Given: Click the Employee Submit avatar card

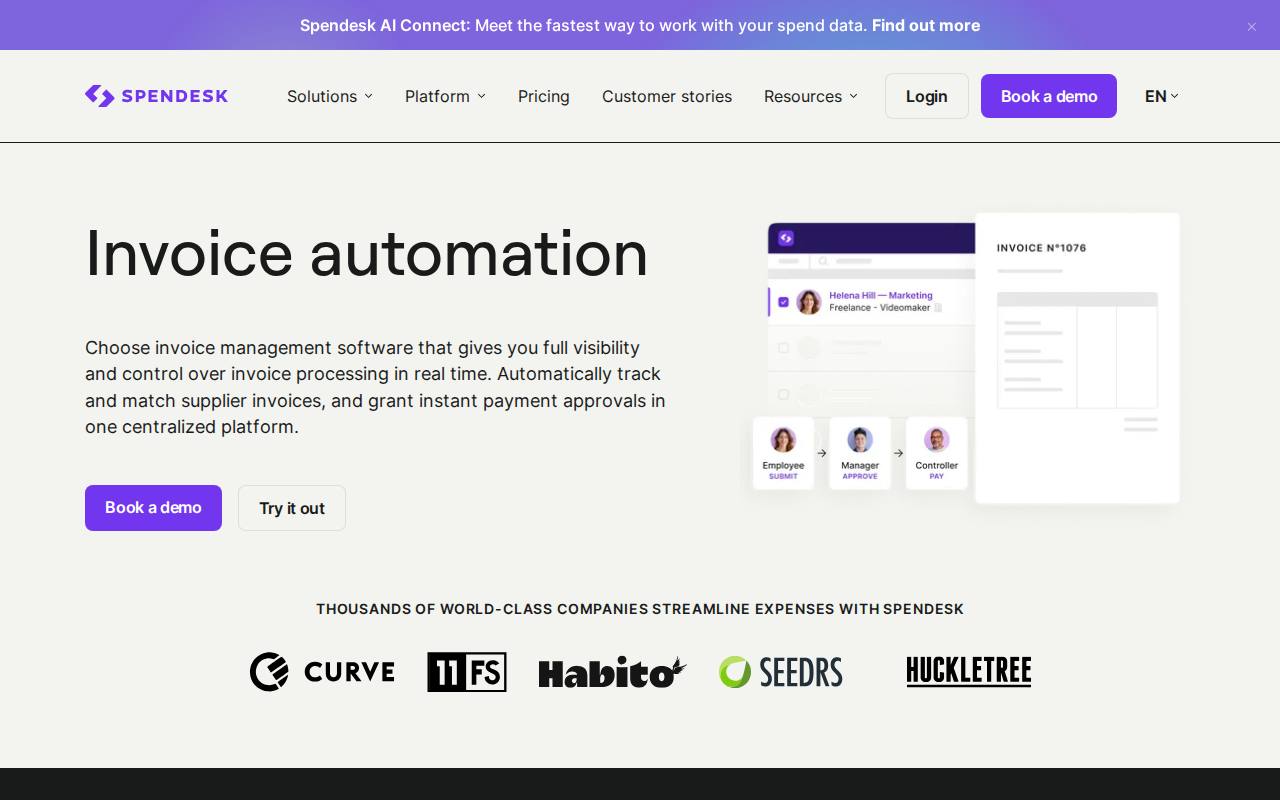Looking at the screenshot, I should tap(783, 453).
